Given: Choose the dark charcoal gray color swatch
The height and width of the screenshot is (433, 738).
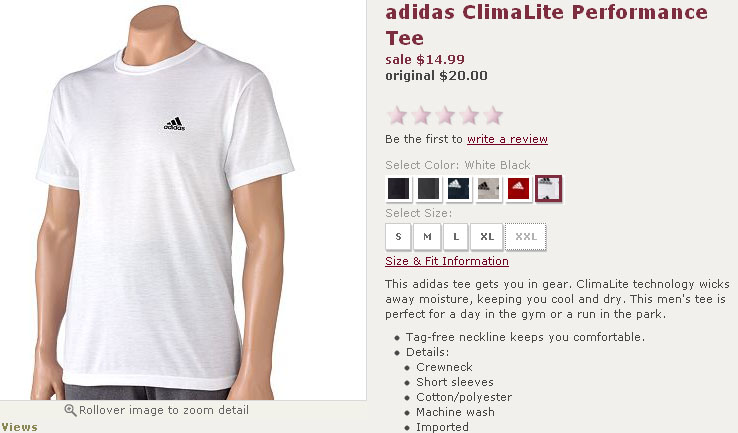Looking at the screenshot, I should pyautogui.click(x=428, y=189).
